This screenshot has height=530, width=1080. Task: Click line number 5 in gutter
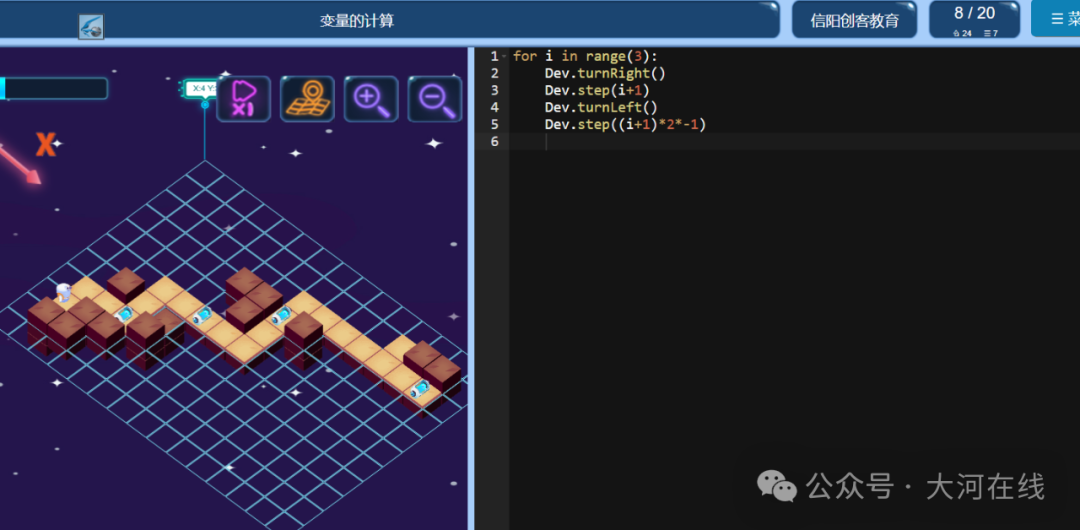click(x=494, y=125)
